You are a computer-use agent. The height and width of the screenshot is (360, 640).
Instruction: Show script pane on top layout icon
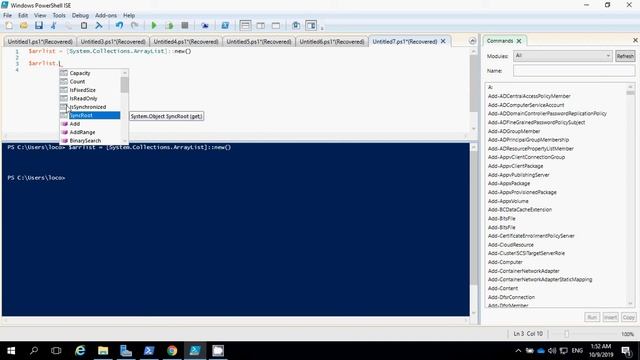(245, 26)
